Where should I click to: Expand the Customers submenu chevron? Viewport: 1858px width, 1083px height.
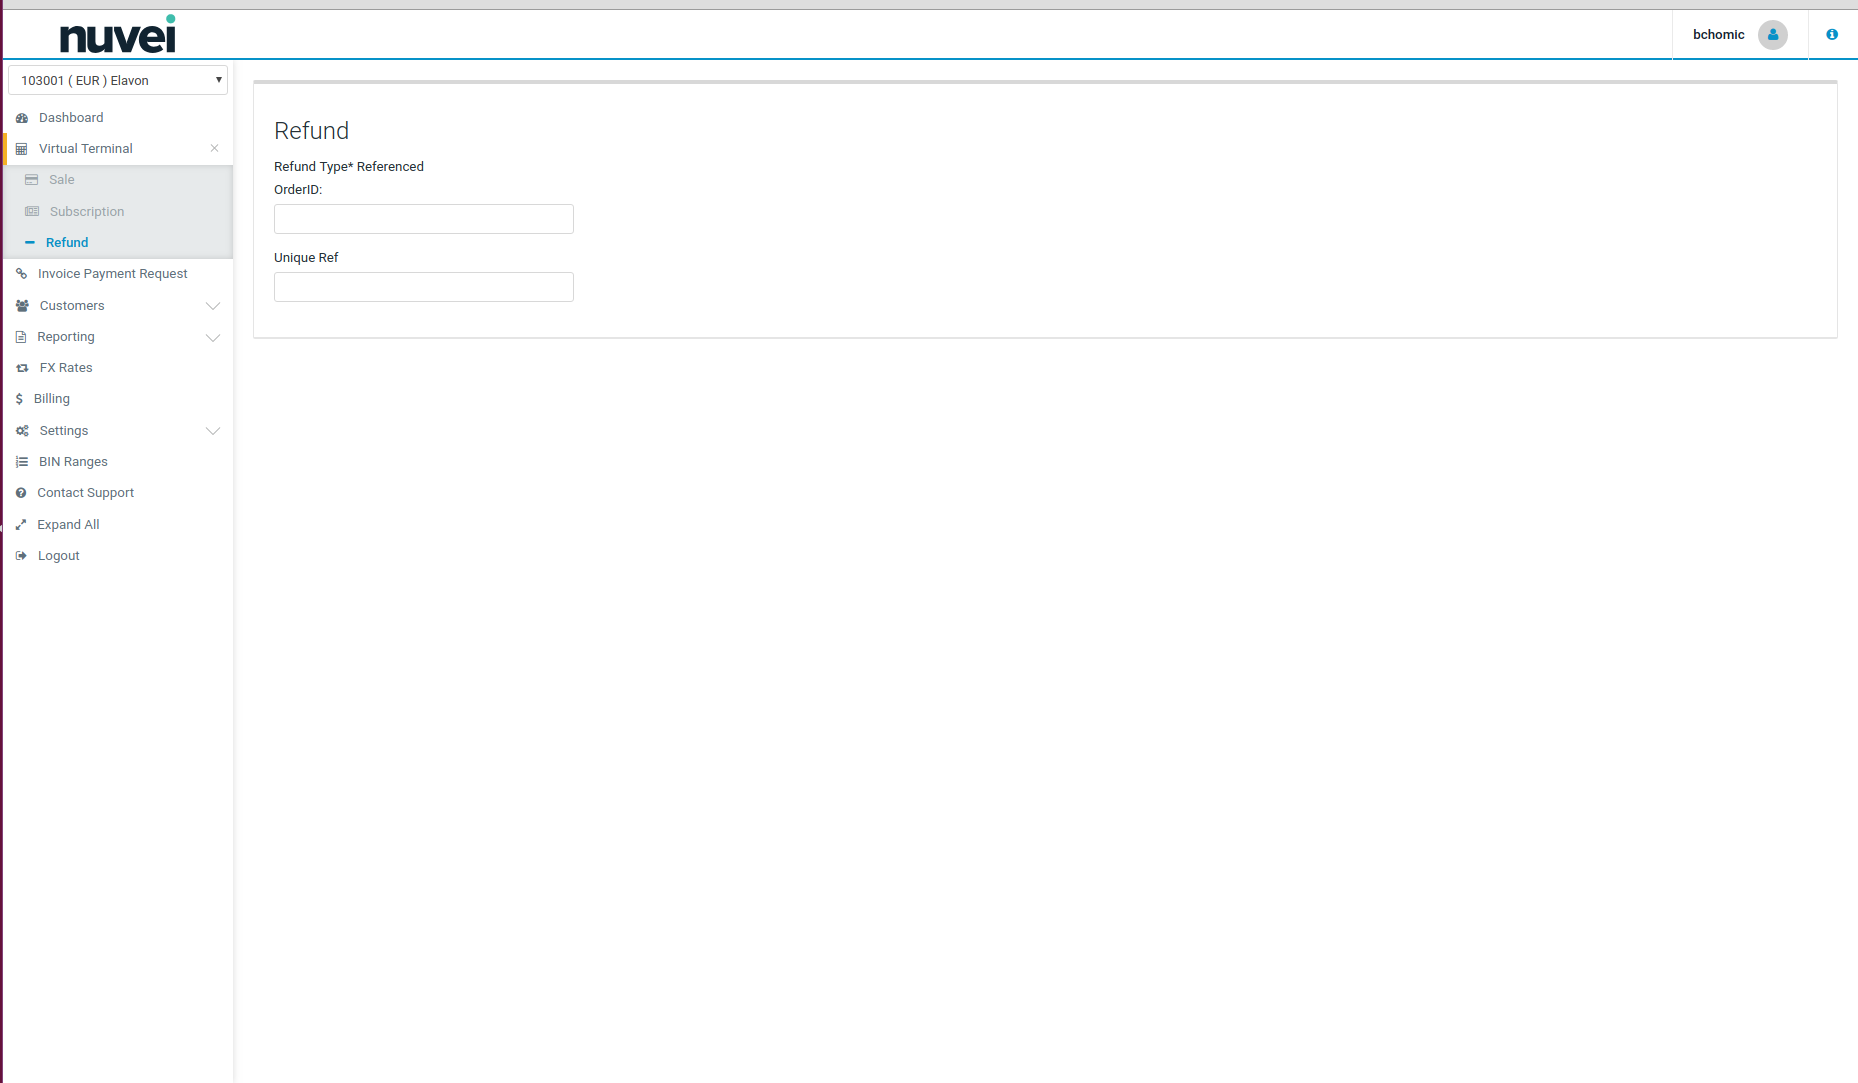click(212, 306)
